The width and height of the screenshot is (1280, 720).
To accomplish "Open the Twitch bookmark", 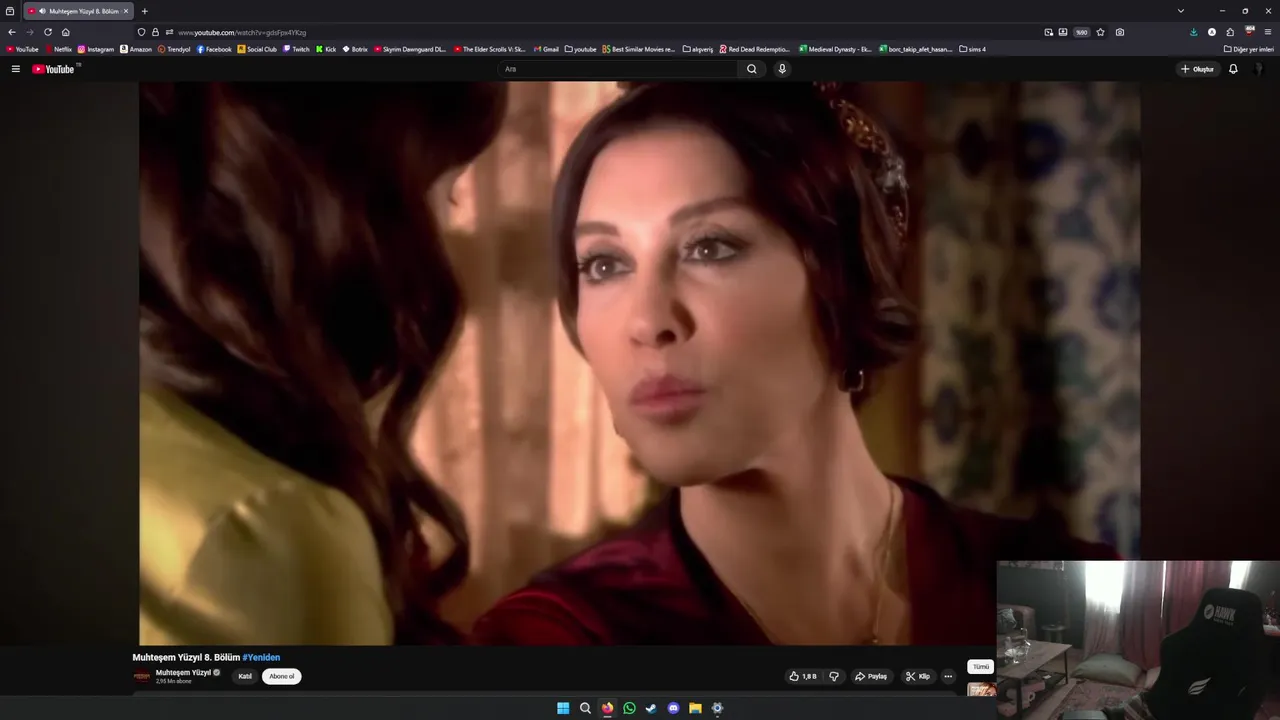I will click(x=296, y=49).
